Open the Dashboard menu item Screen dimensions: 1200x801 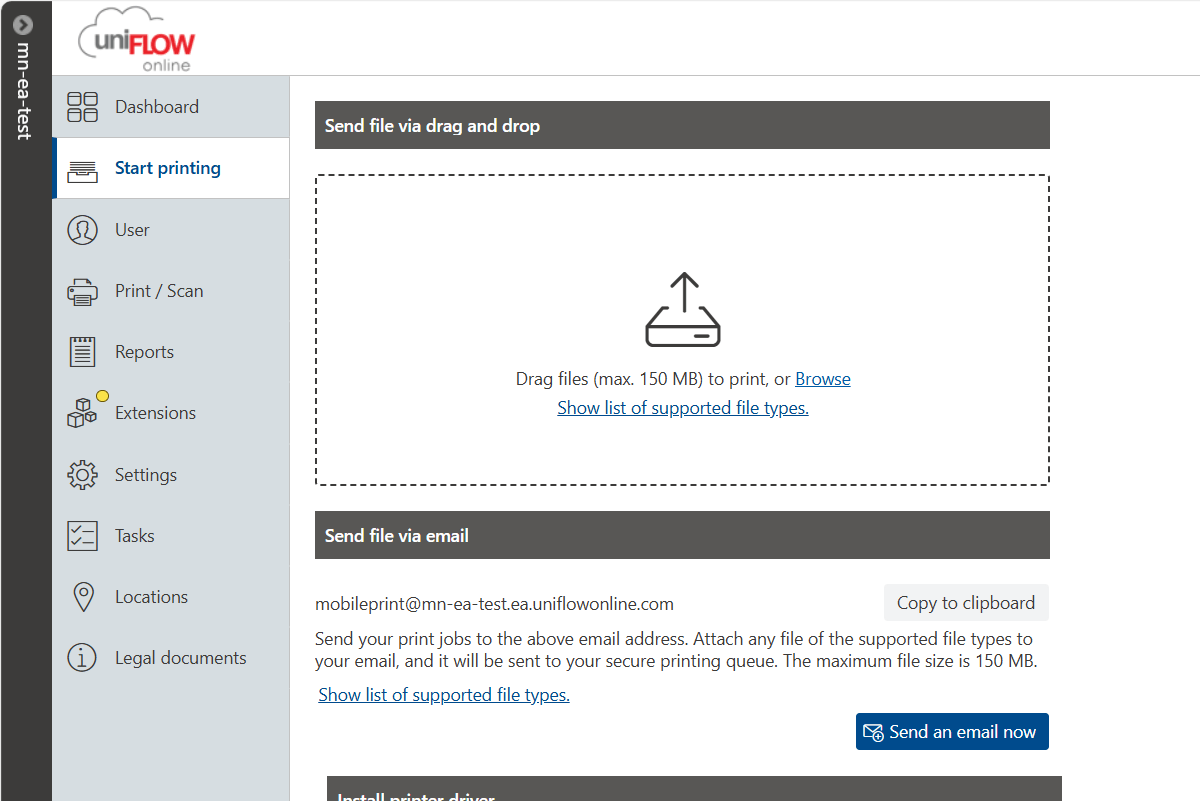(171, 107)
